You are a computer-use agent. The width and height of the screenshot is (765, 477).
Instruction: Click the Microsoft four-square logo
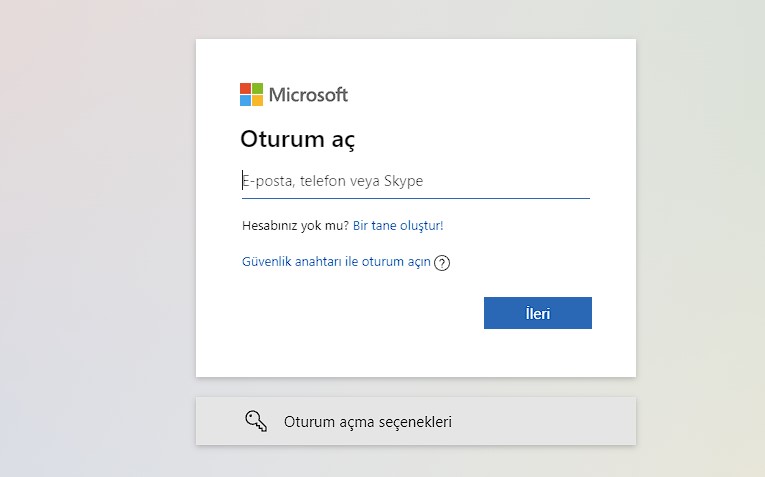[x=251, y=95]
